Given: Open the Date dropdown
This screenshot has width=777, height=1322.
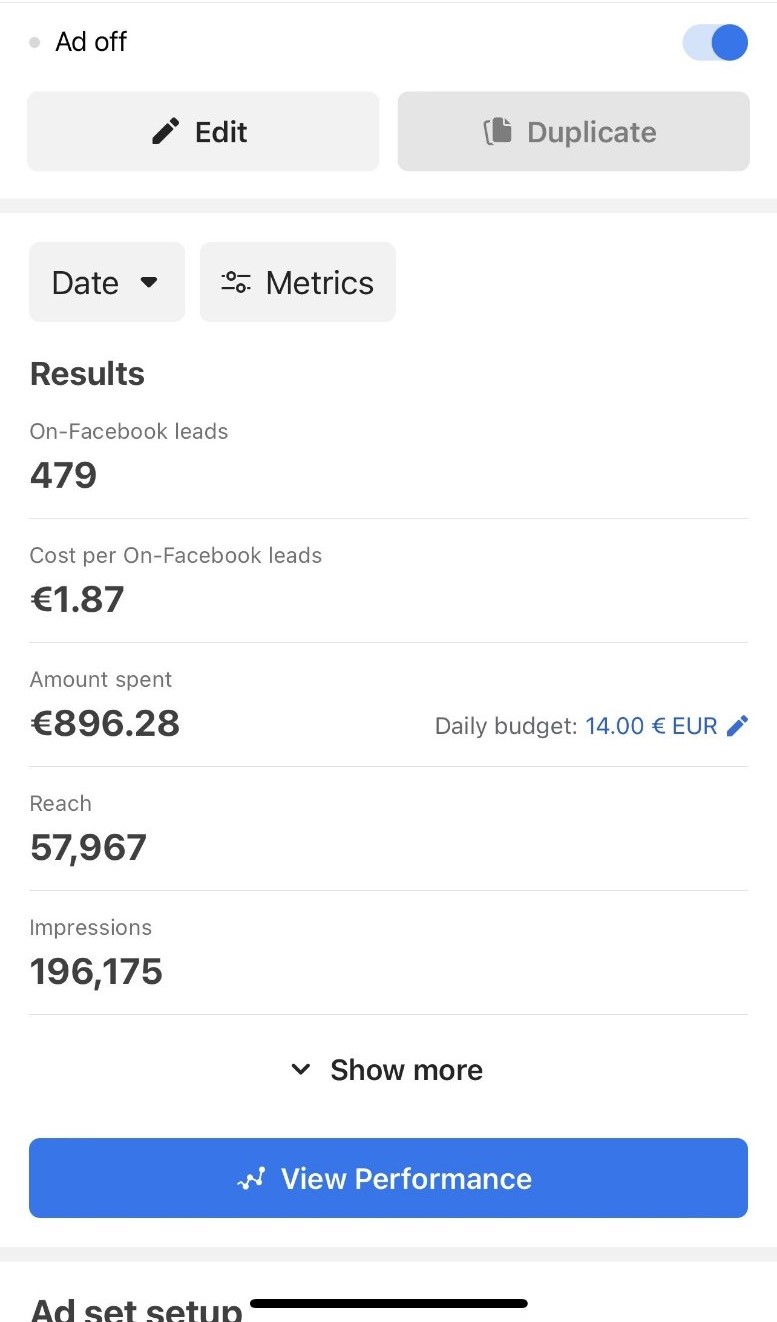Looking at the screenshot, I should click(x=106, y=283).
